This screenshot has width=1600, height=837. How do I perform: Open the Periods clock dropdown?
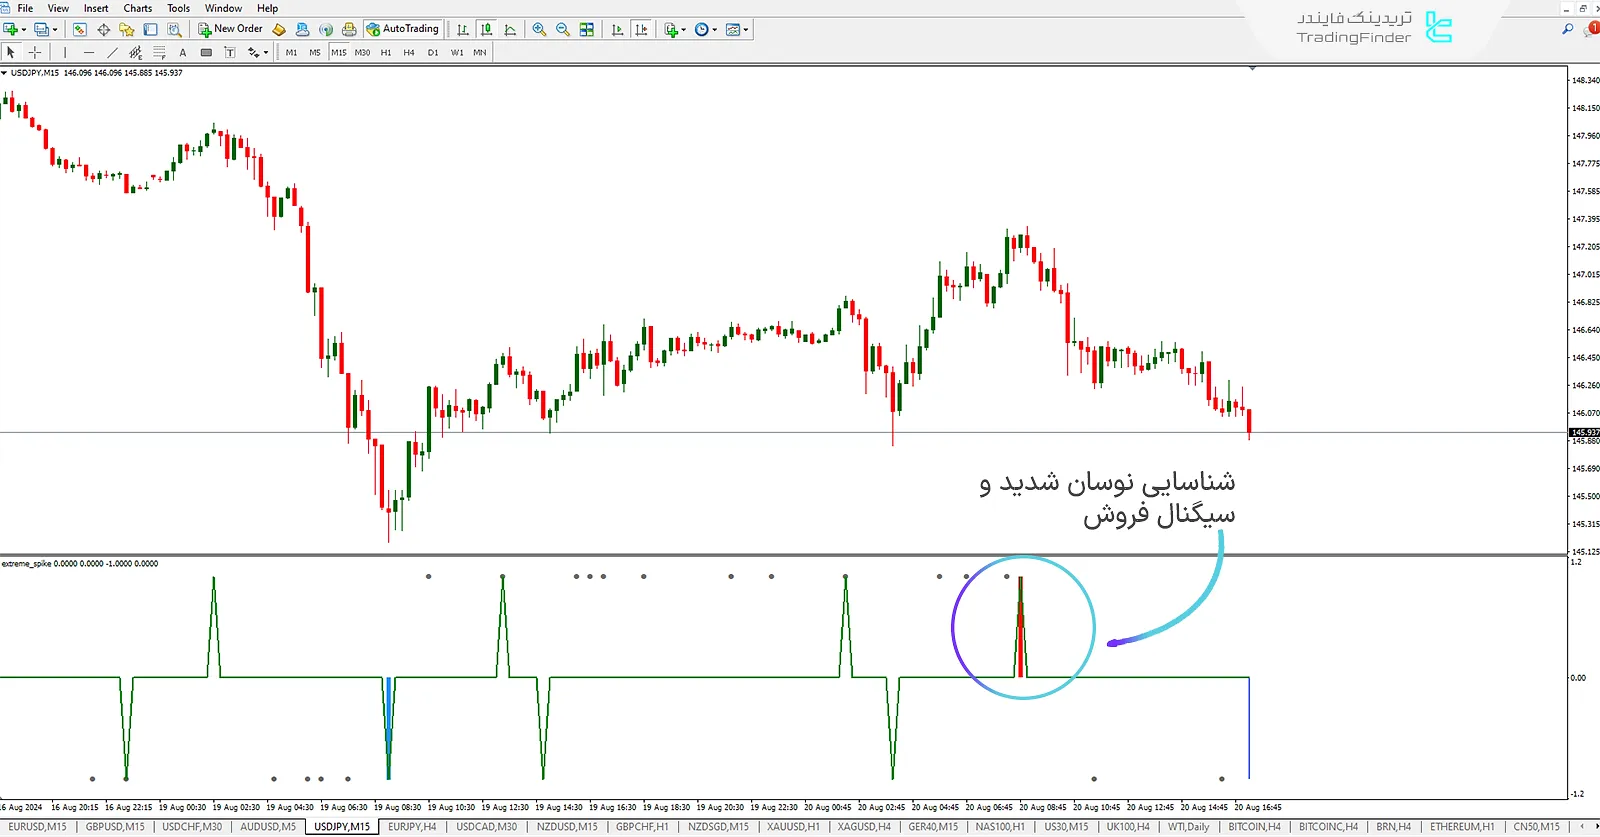705,29
